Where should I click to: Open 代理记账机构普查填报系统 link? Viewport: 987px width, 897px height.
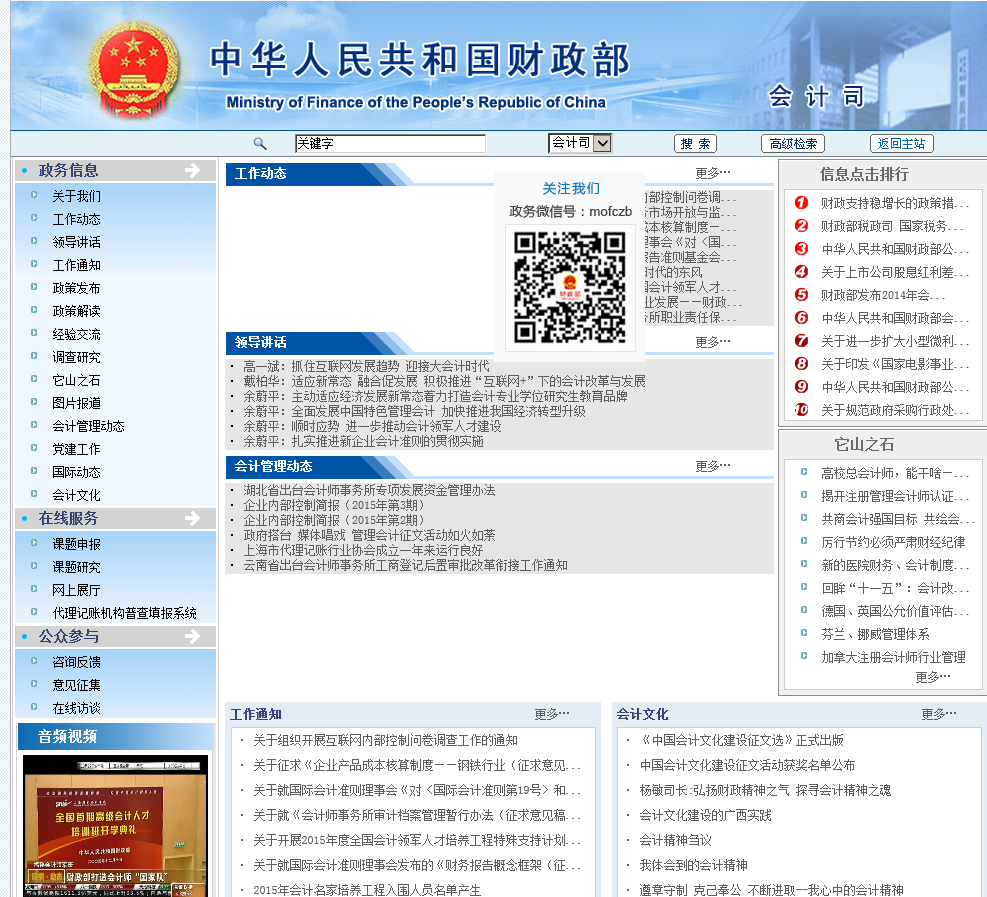tap(125, 613)
